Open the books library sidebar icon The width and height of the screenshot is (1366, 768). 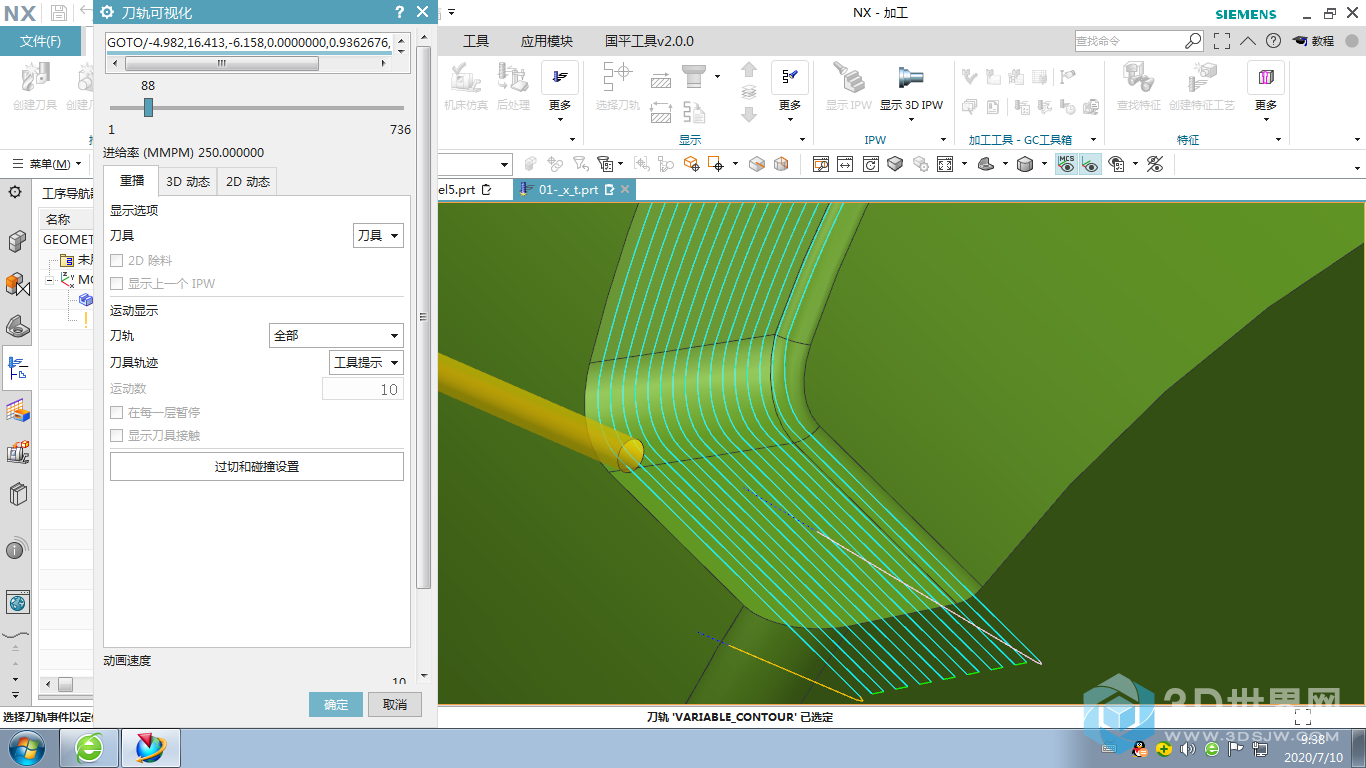tap(17, 494)
